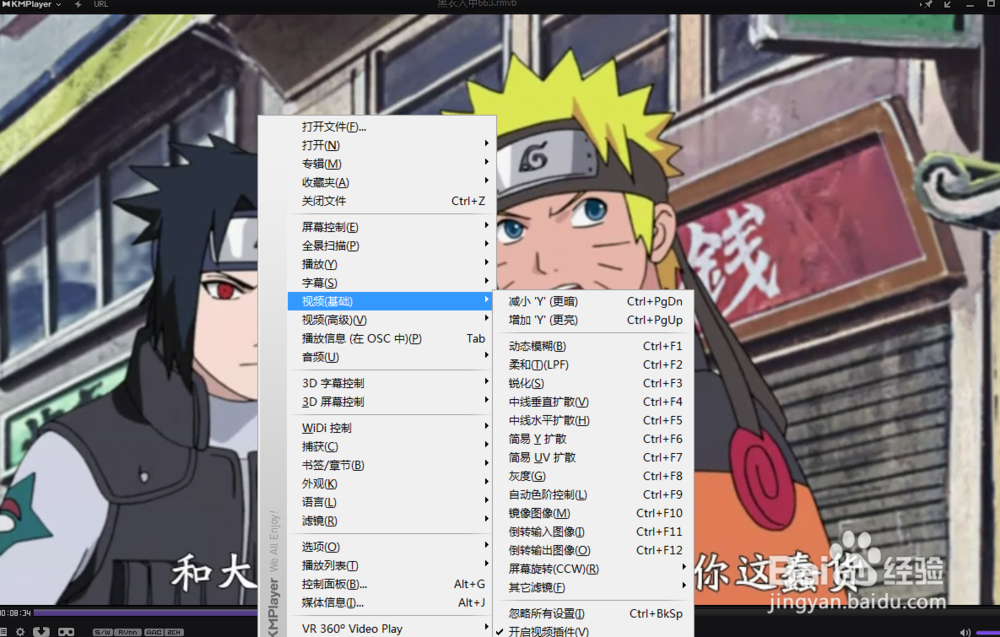Click the lightning bolt icon in title bar
Viewport: 1000px width, 637px height.
pyautogui.click(x=78, y=4)
